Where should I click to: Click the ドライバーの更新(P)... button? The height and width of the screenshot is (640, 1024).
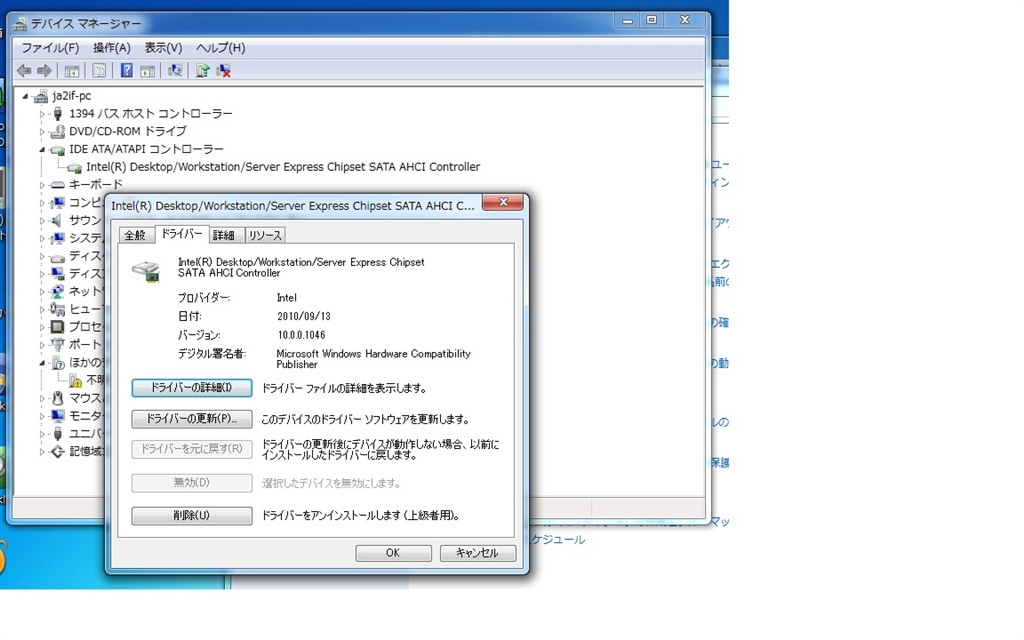(x=191, y=419)
